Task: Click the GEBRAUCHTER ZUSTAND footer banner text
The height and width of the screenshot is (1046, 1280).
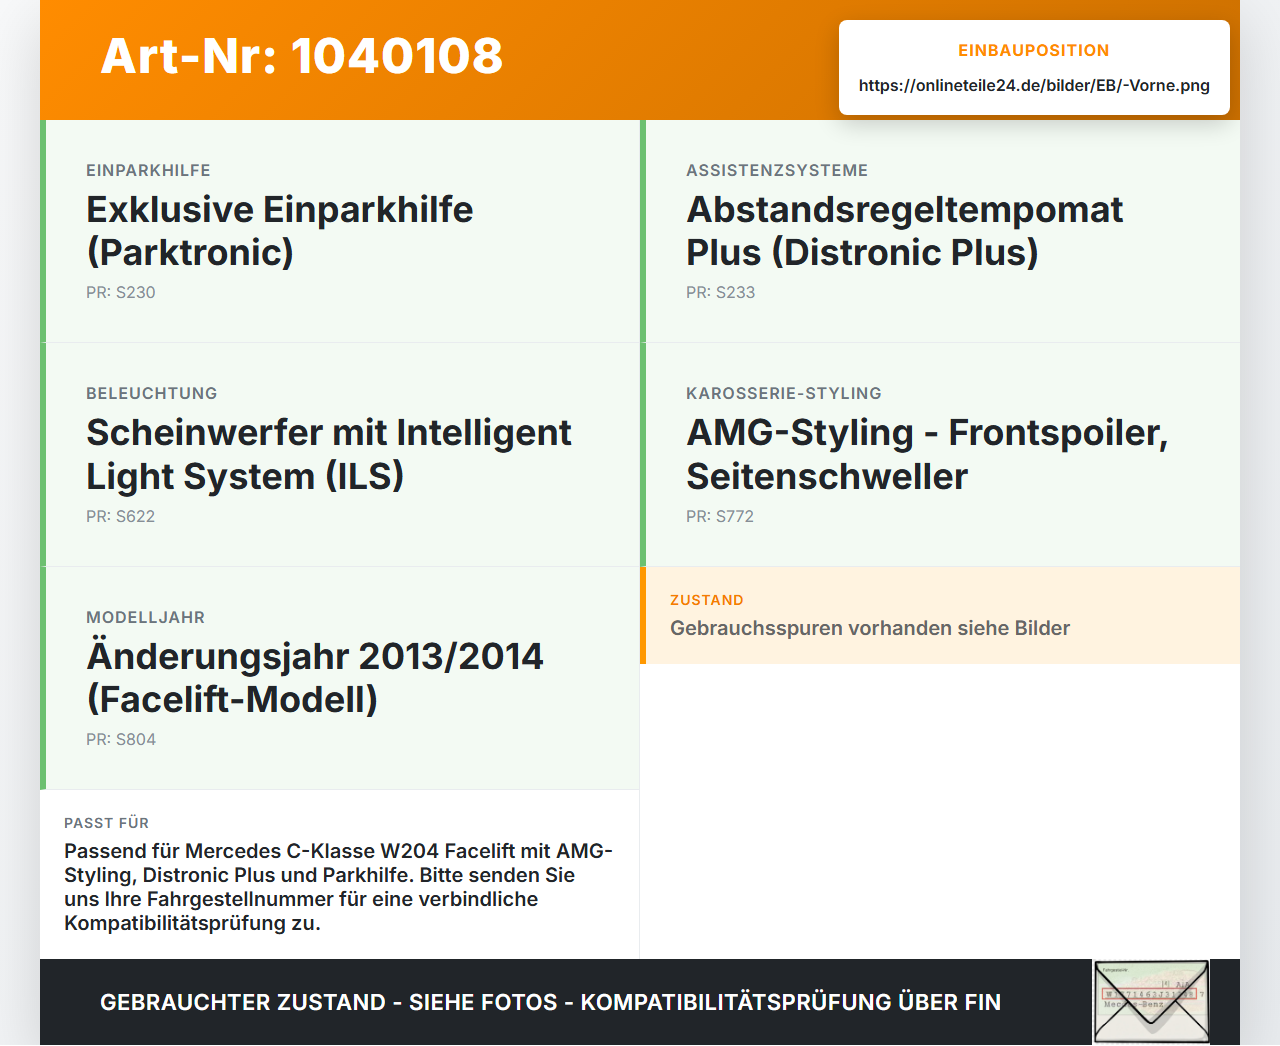Action: click(551, 1003)
